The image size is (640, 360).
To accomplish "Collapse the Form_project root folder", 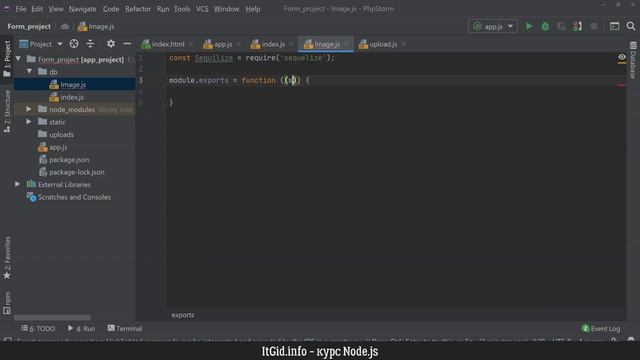I will coord(18,59).
